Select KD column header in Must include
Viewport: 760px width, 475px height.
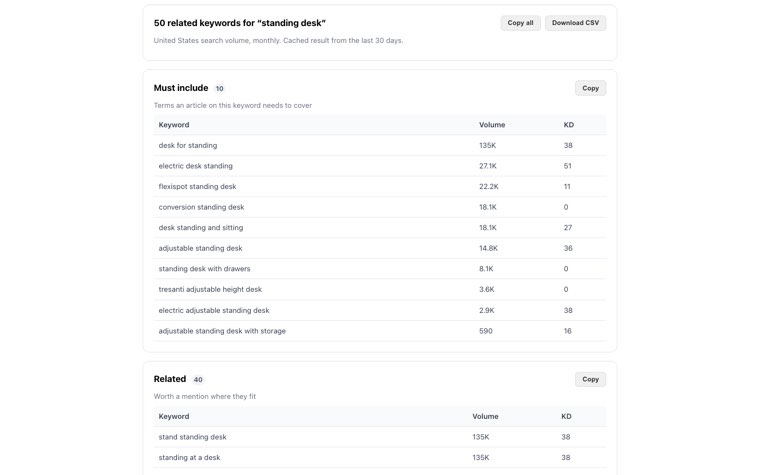pyautogui.click(x=569, y=125)
